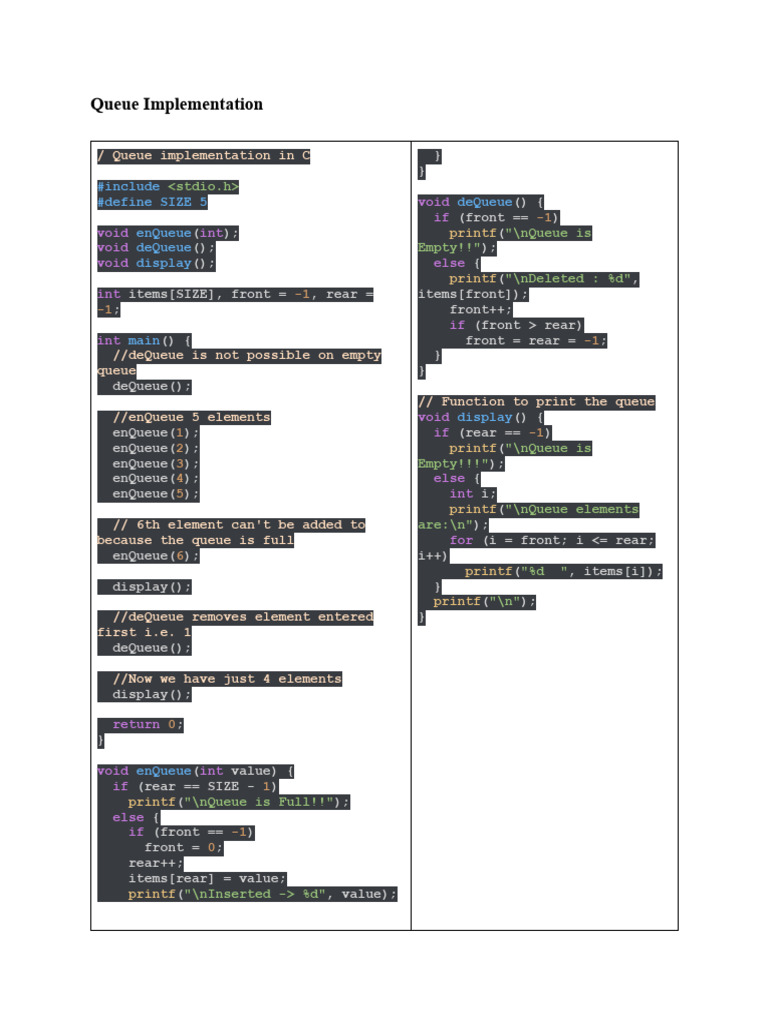This screenshot has width=768, height=1024.
Task: Click the 'void enQueue(int);' prototype line
Action: pyautogui.click(x=168, y=233)
